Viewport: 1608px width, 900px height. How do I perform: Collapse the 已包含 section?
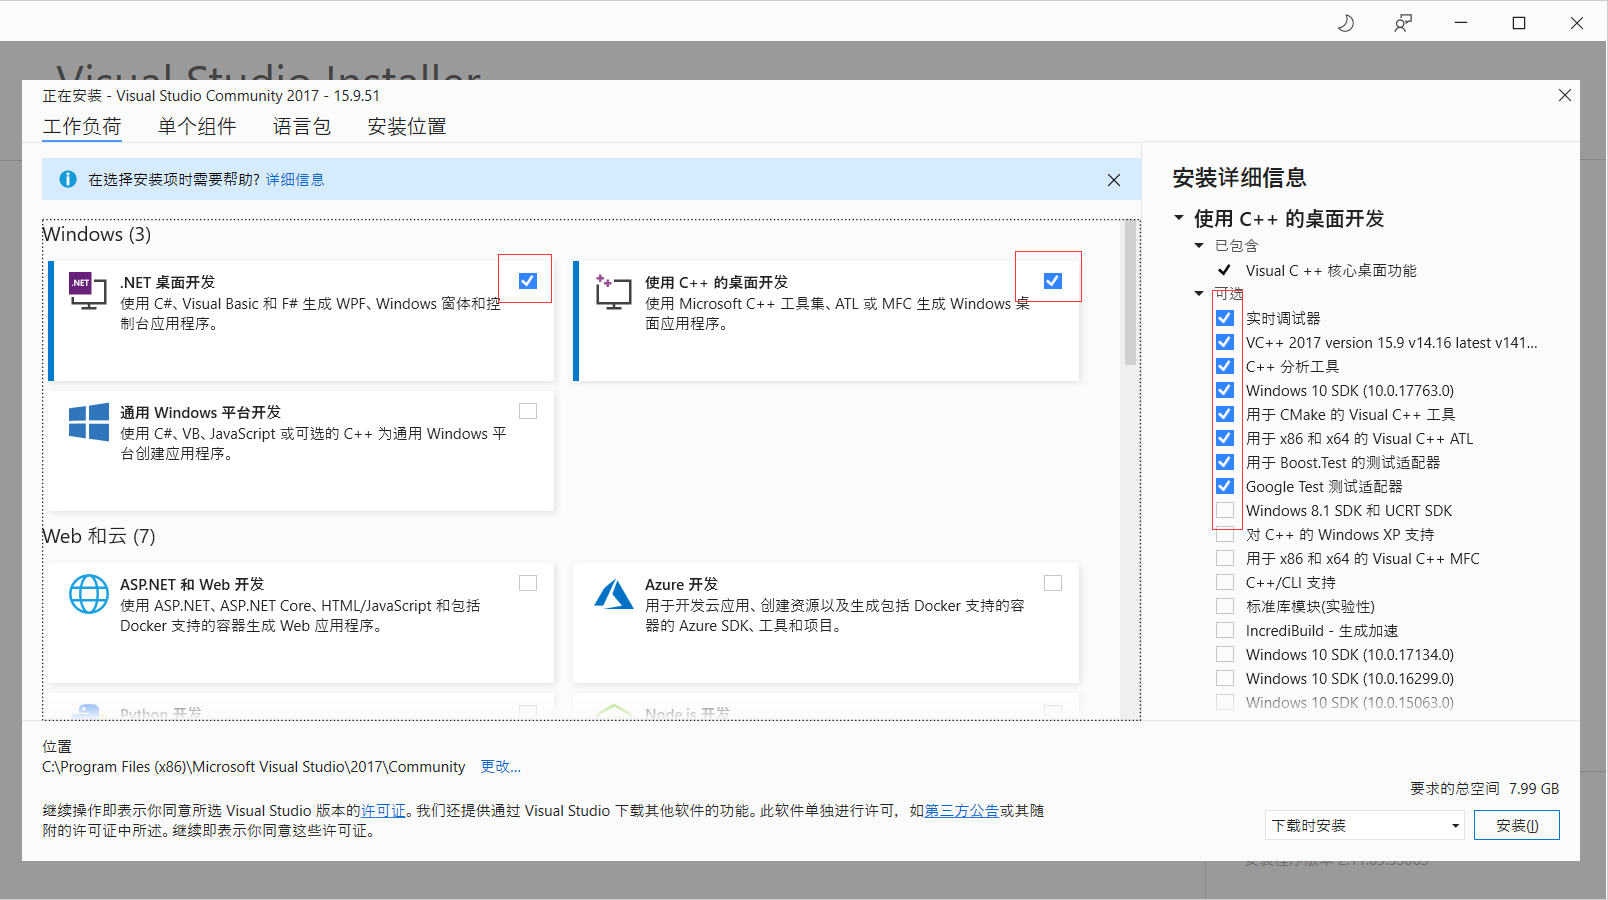pos(1199,245)
